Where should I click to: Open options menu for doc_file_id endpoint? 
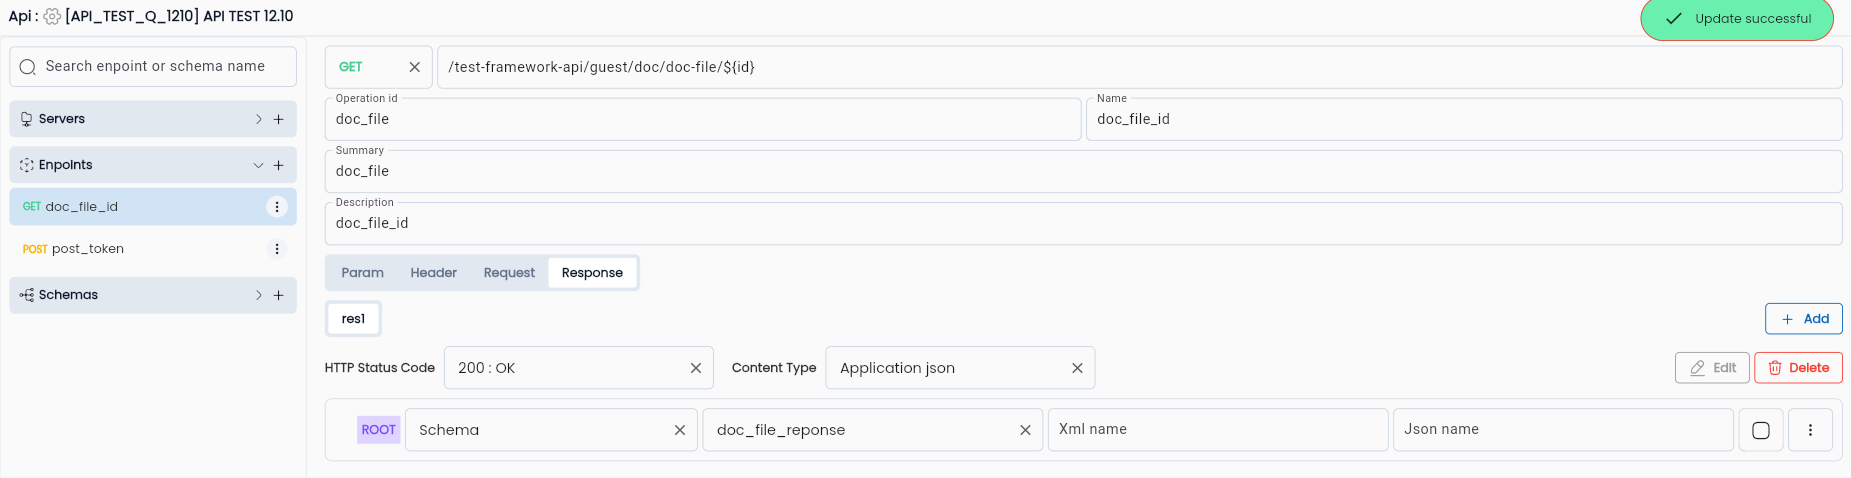(x=277, y=207)
